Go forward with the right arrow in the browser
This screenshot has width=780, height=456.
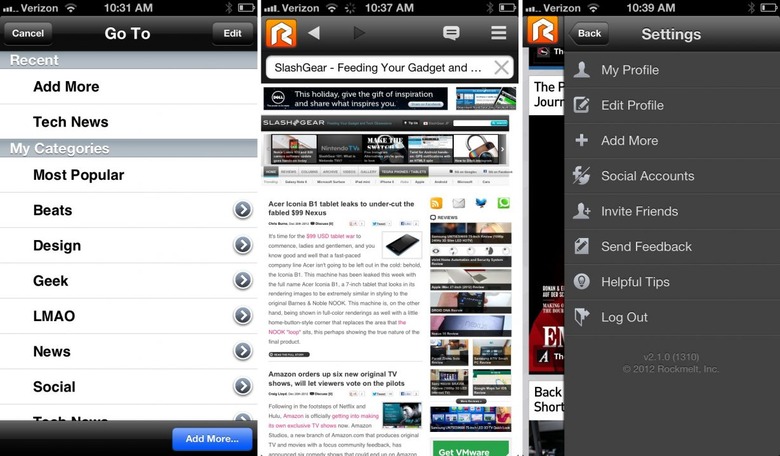pyautogui.click(x=359, y=33)
